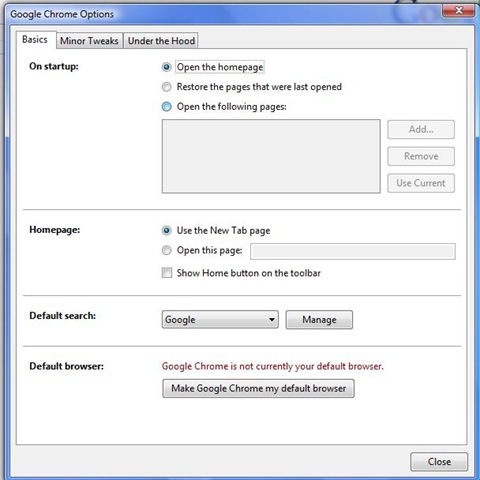Close the Options window with red X
The height and width of the screenshot is (480, 480).
[x=459, y=11]
